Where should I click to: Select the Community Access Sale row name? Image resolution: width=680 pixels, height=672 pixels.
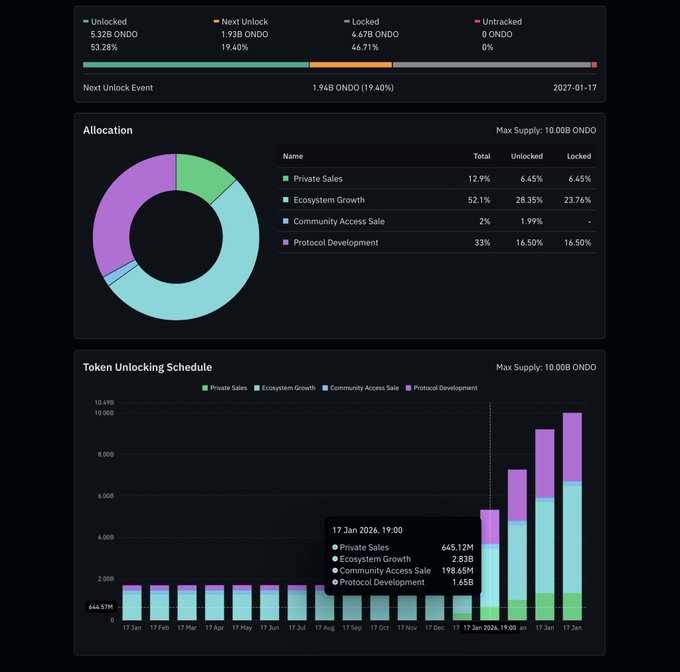click(339, 221)
